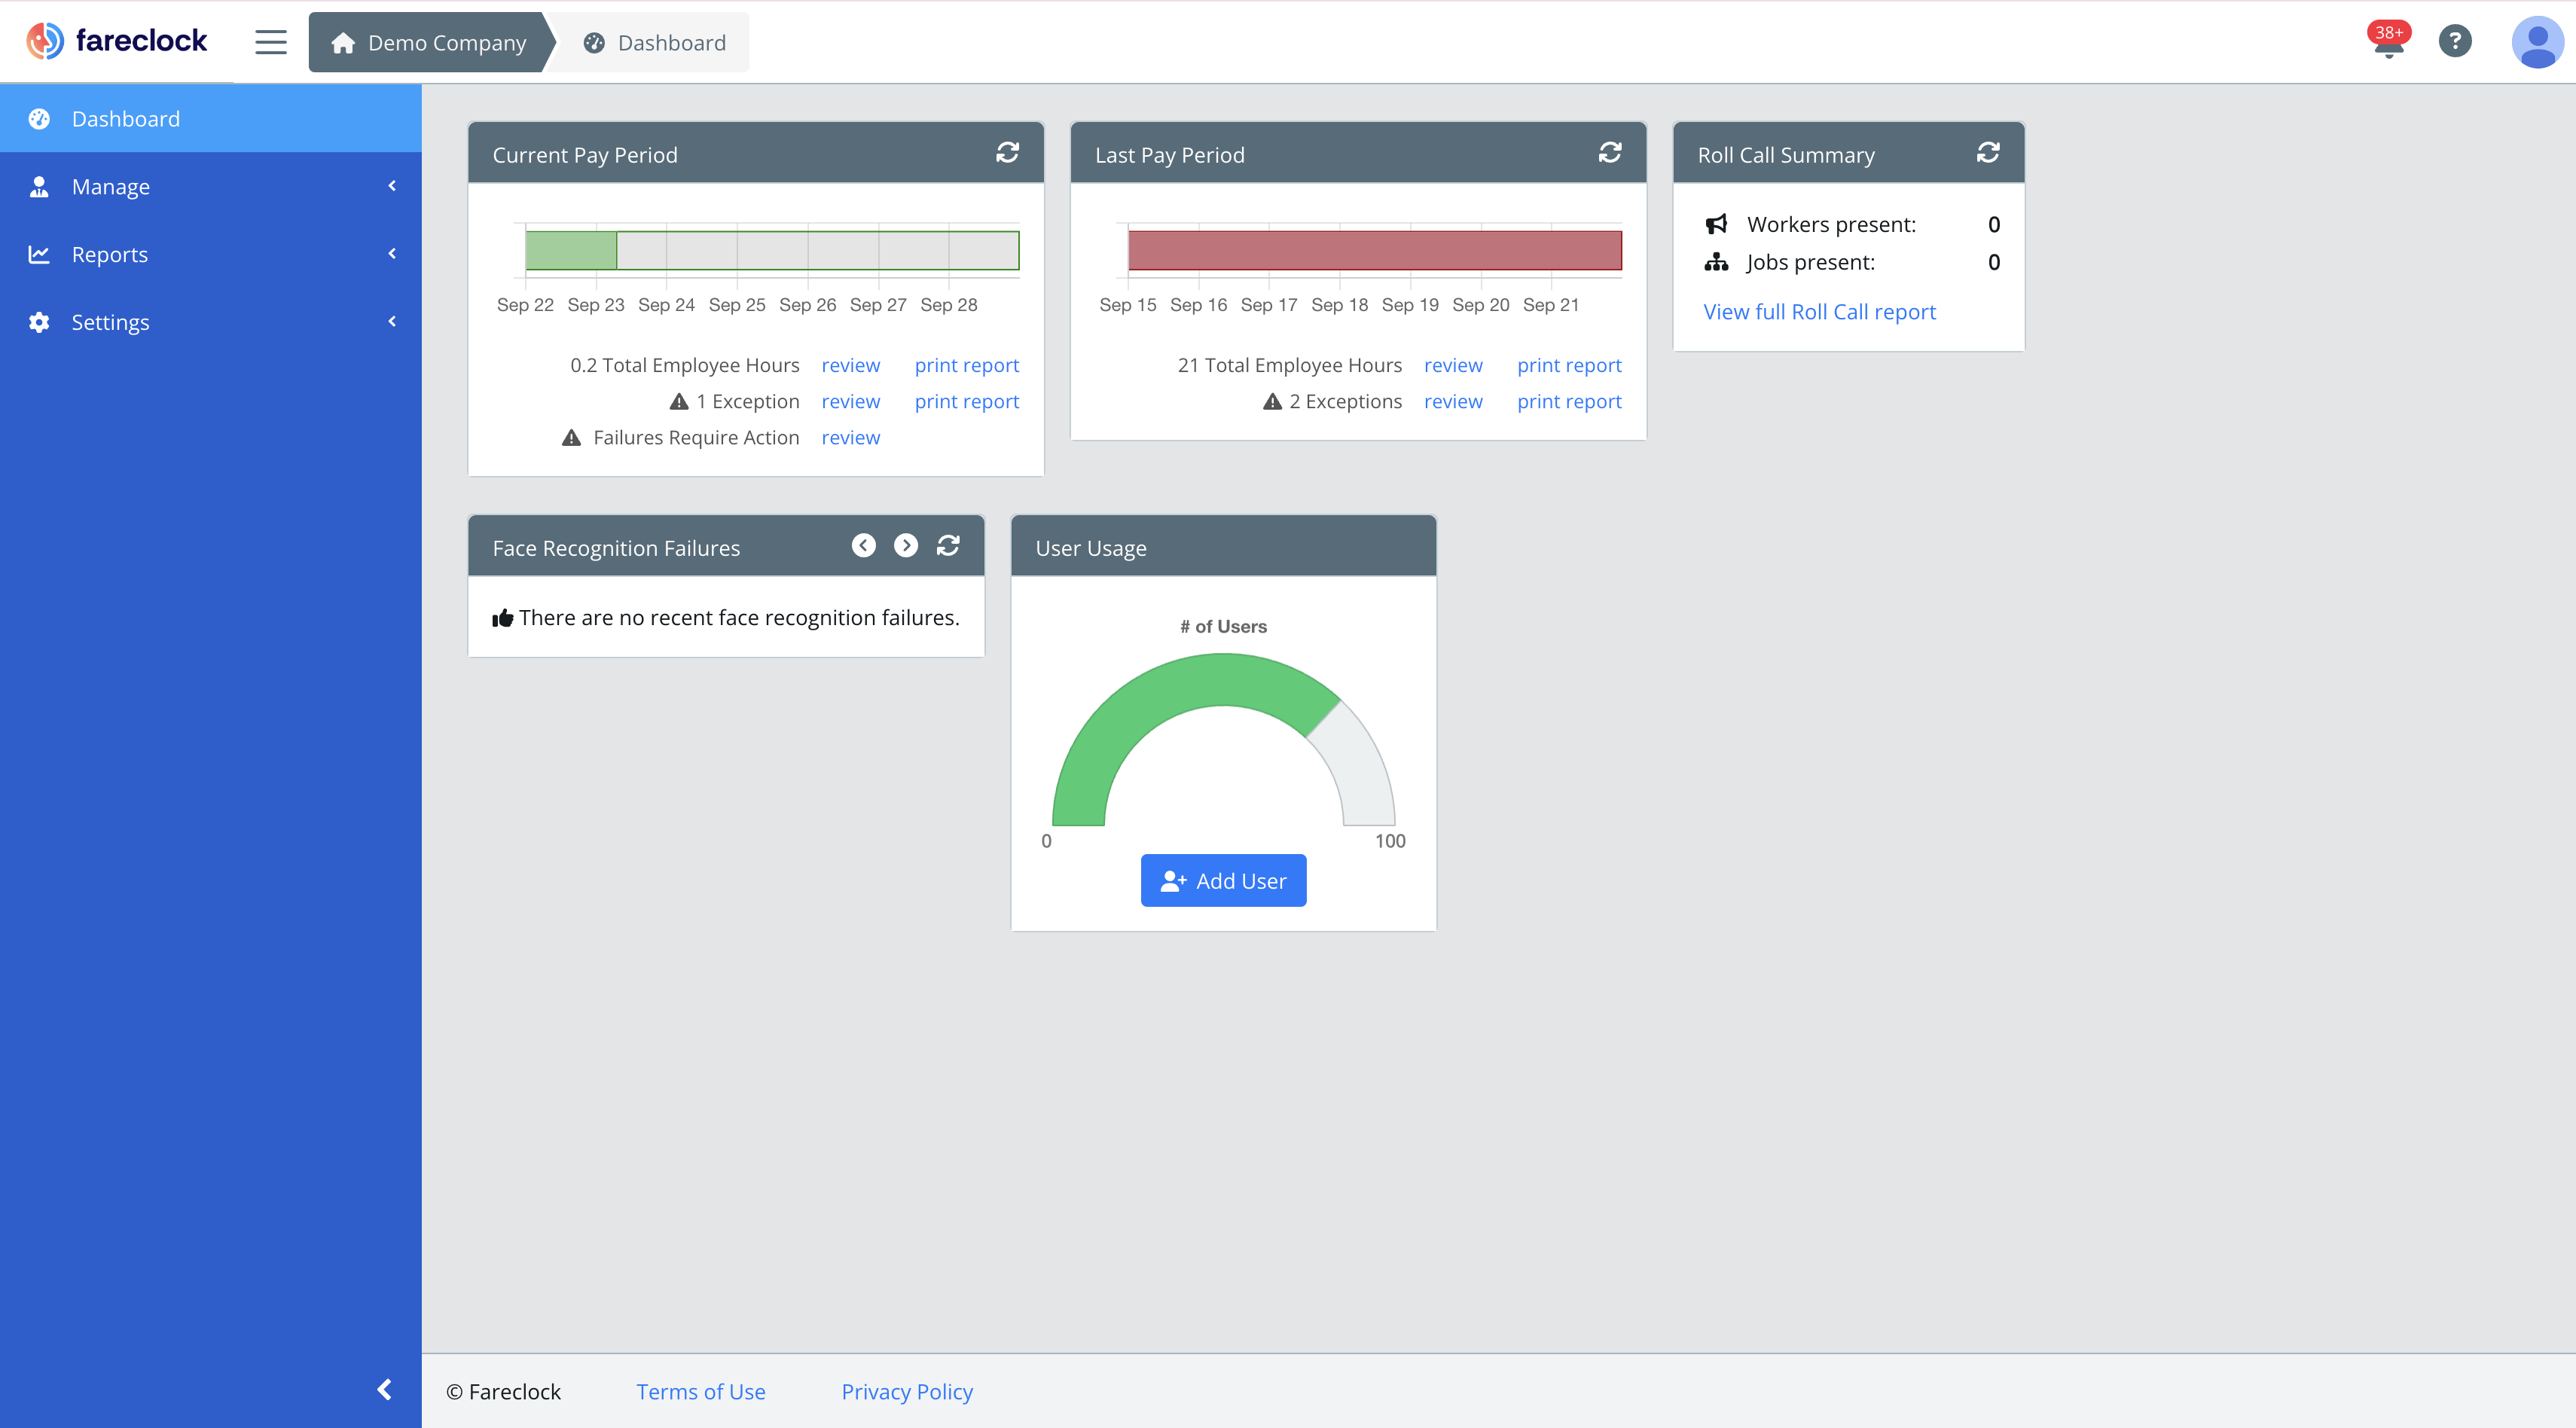Viewport: 2576px width, 1428px height.
Task: Show next face recognition failure
Action: pos(905,545)
